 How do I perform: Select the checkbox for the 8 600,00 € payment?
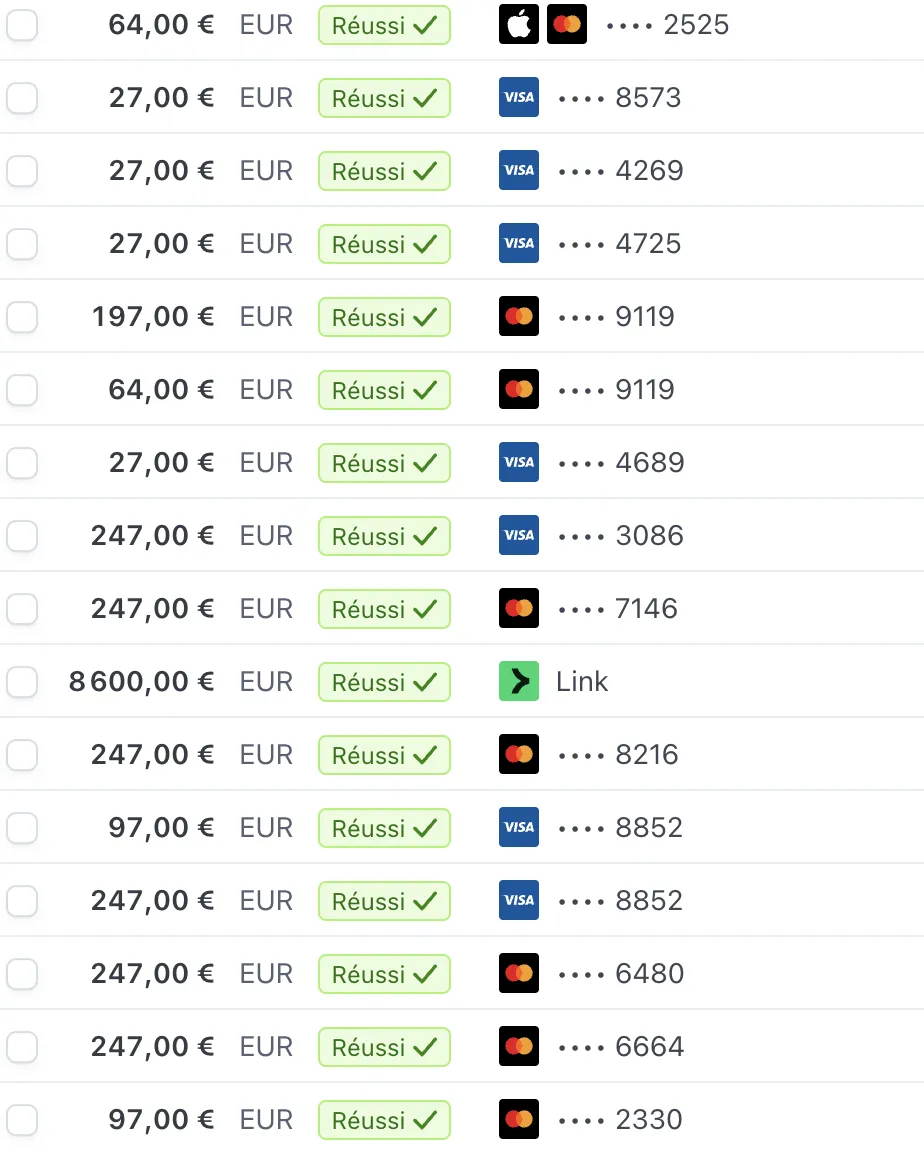coord(22,682)
